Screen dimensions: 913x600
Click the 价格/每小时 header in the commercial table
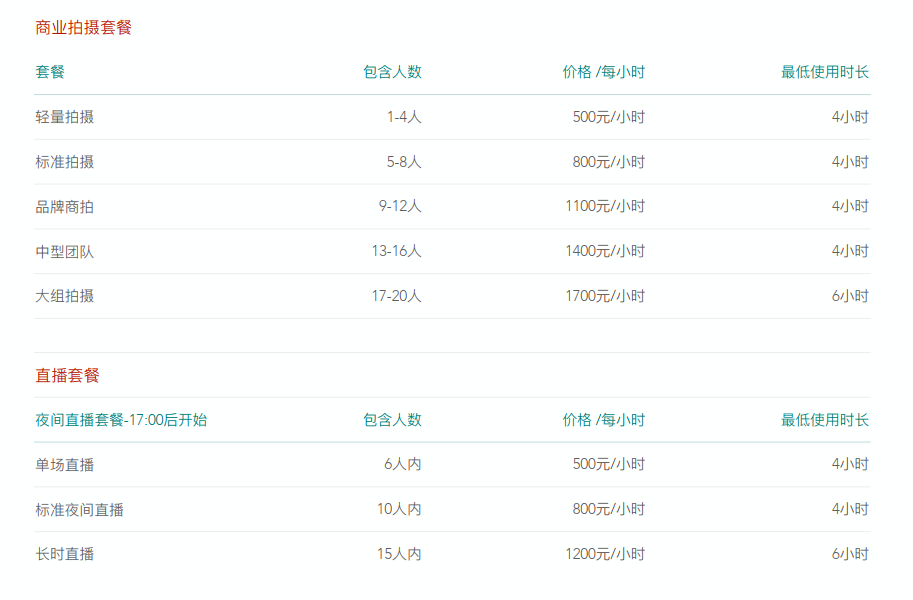pyautogui.click(x=603, y=72)
